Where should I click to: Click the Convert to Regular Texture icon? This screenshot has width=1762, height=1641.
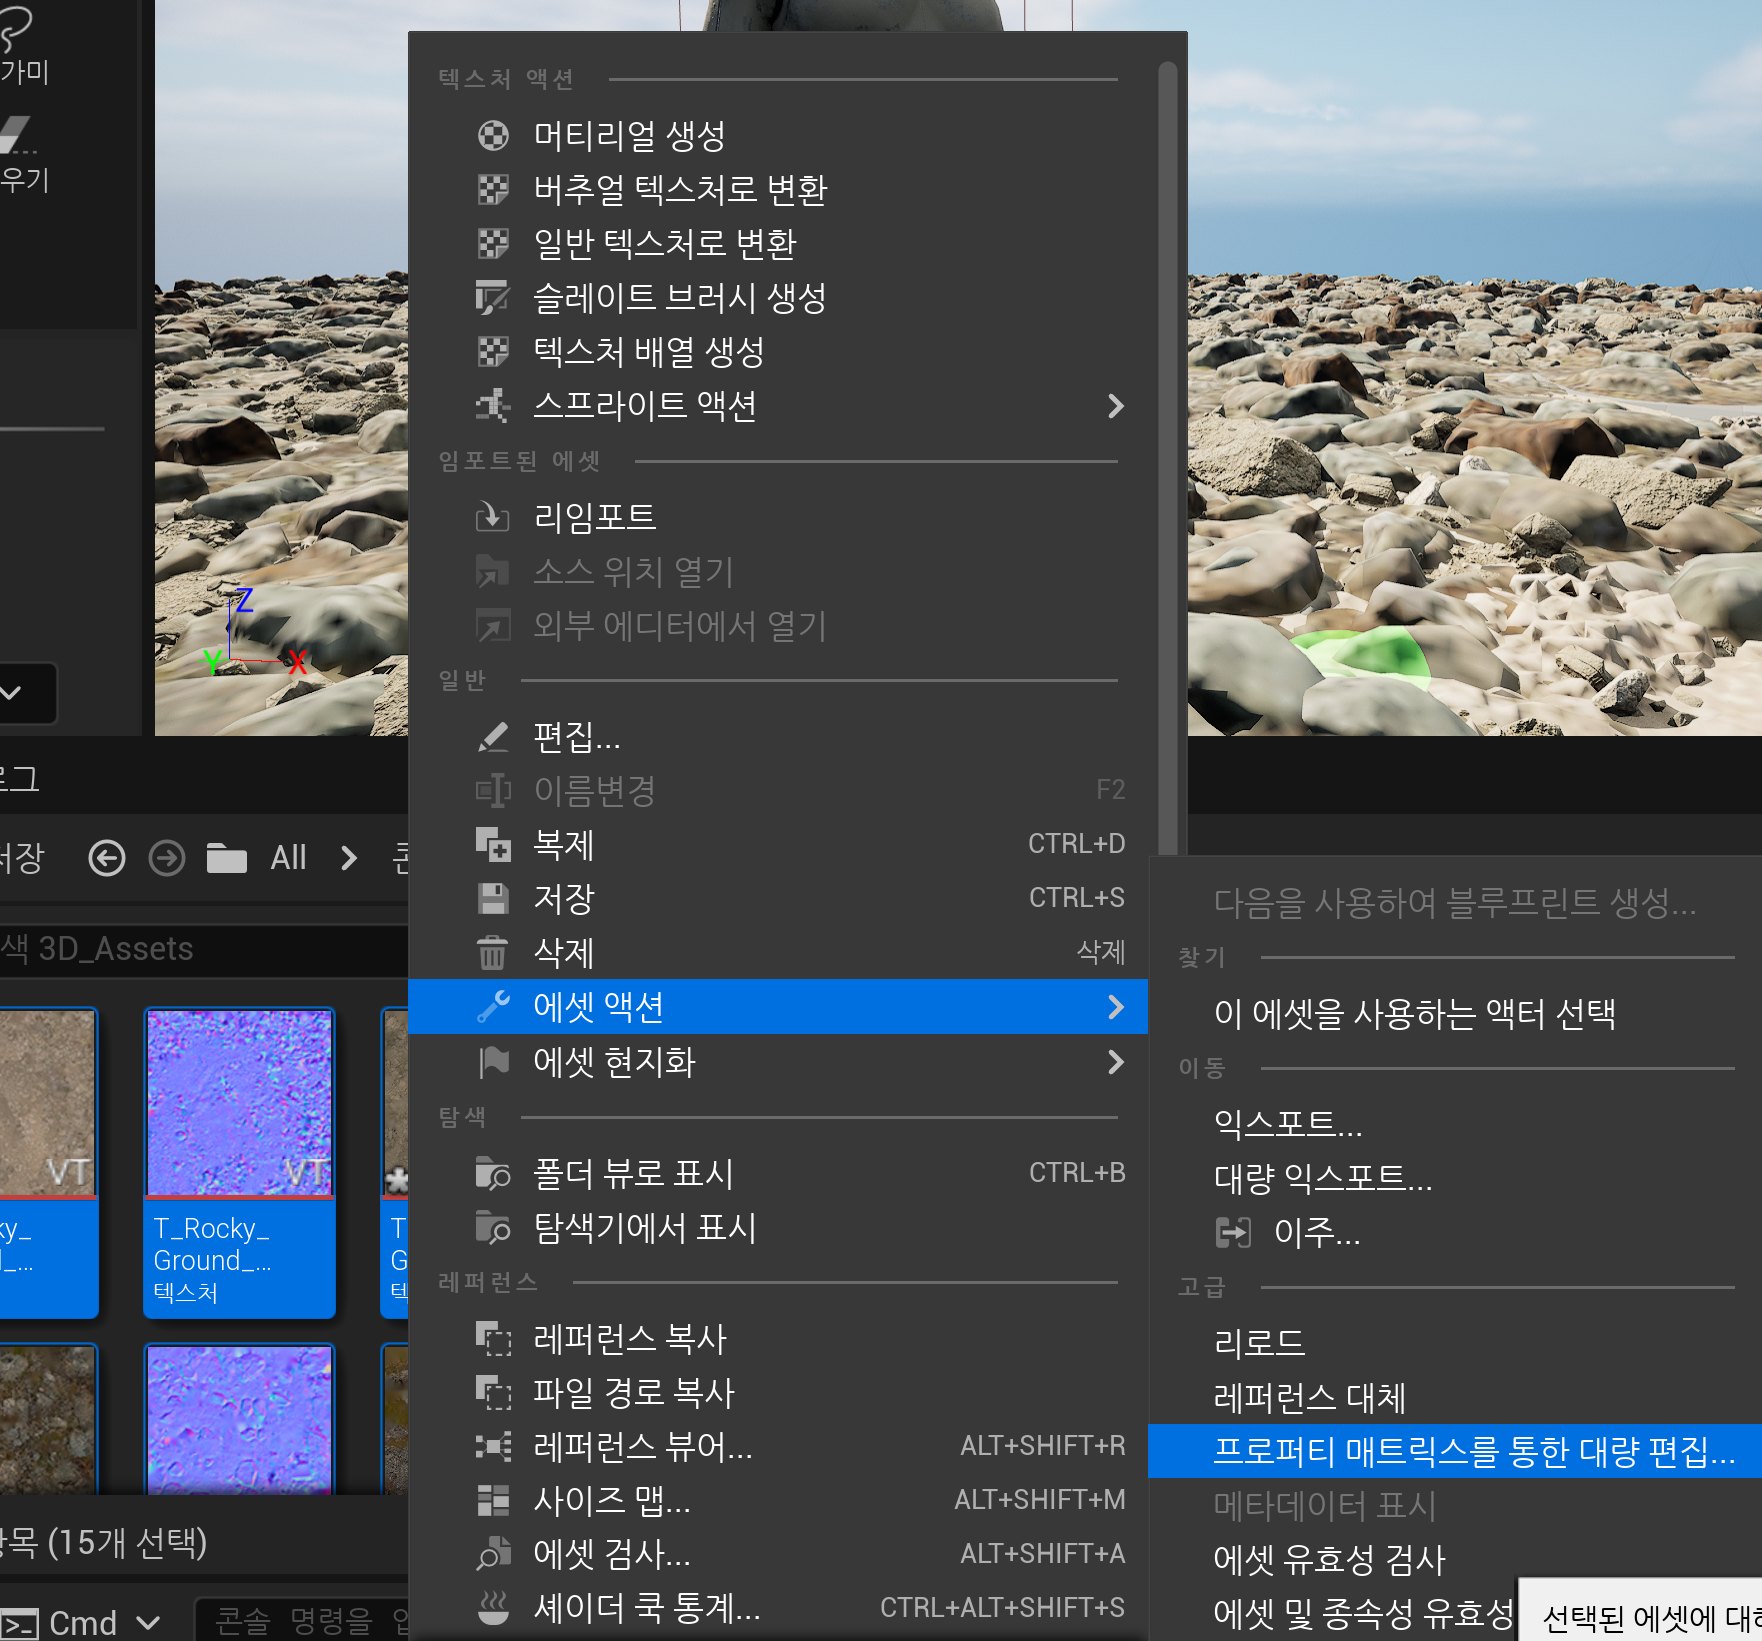[x=493, y=243]
